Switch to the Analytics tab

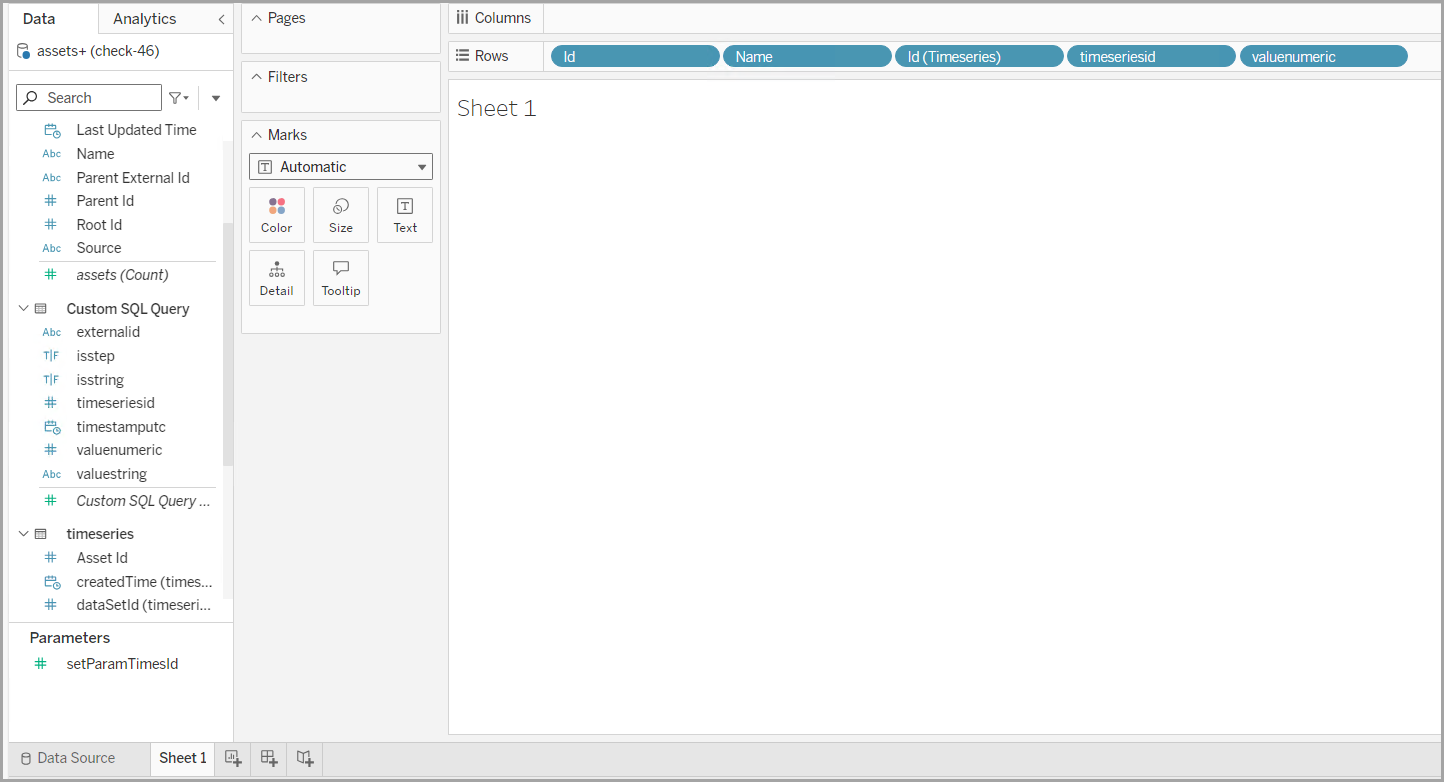coord(144,19)
